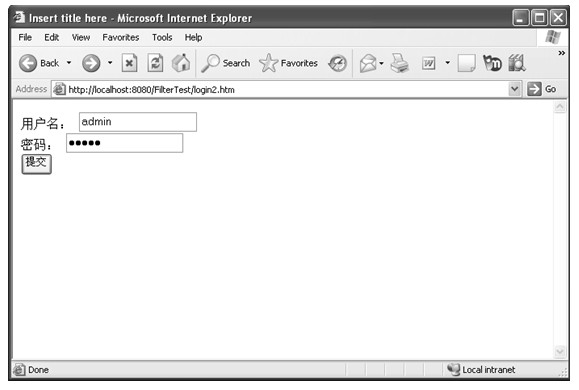The image size is (579, 390).
Task: Open the Mail options dropdown arrow
Action: coord(381,63)
